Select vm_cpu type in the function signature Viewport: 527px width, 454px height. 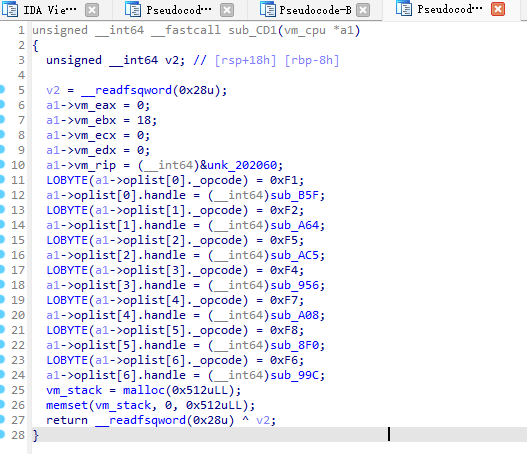point(305,31)
